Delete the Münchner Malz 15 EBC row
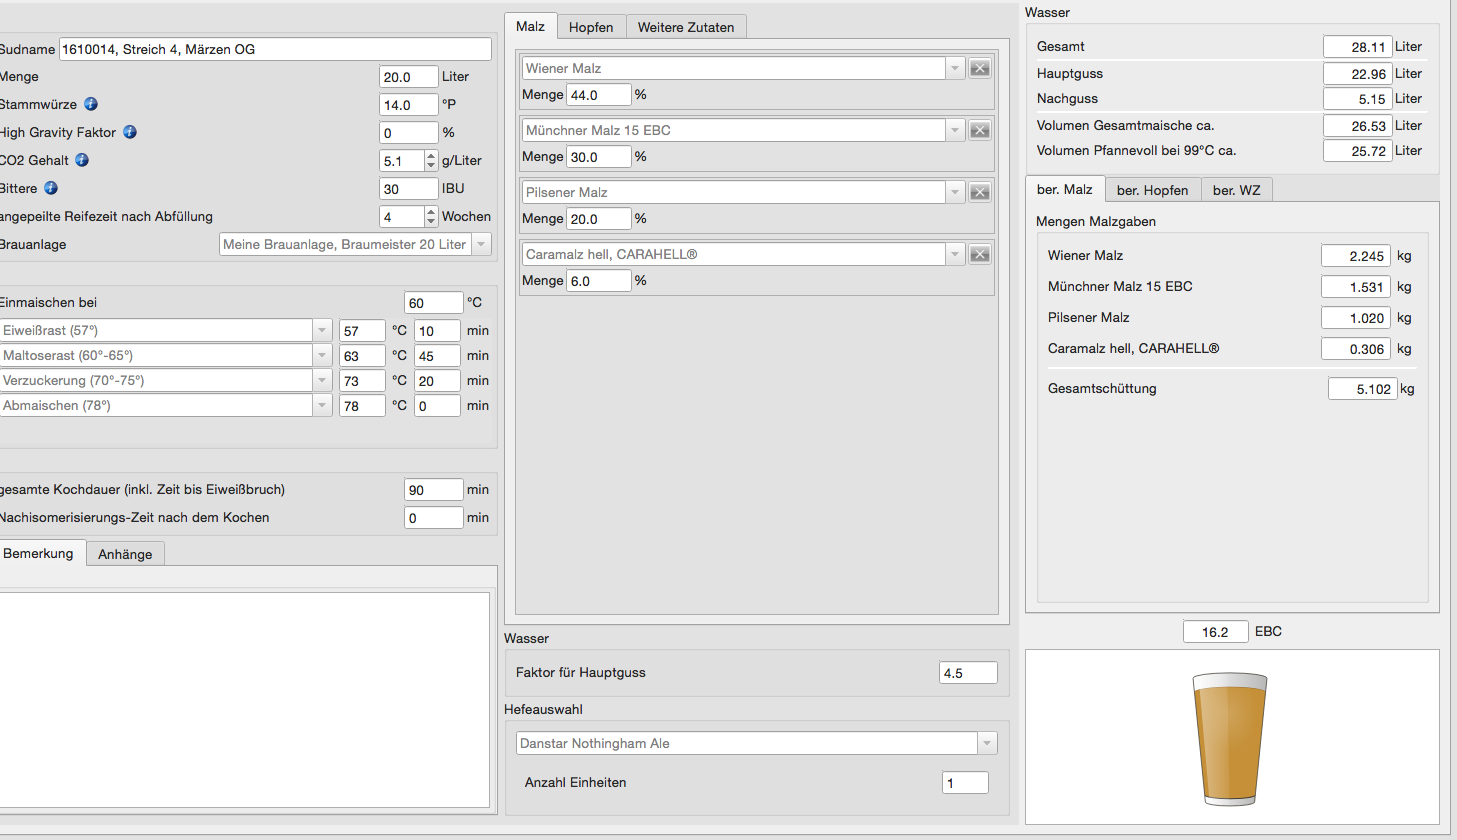Viewport: 1457px width, 840px height. 980,130
